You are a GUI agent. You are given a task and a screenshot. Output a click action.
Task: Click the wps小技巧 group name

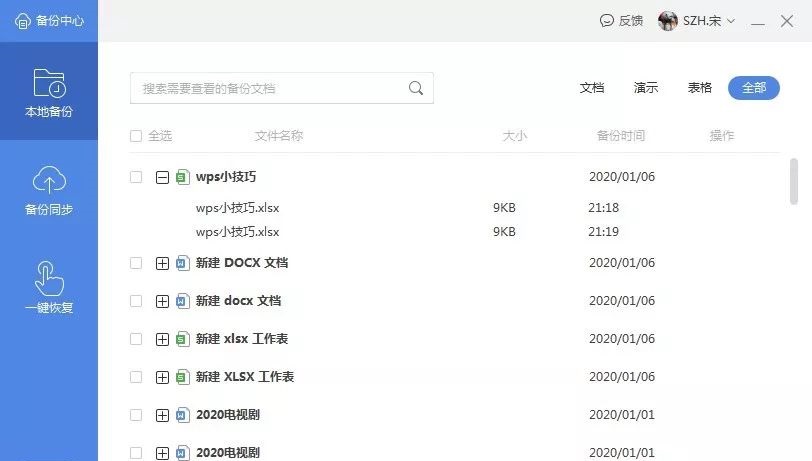click(x=226, y=177)
